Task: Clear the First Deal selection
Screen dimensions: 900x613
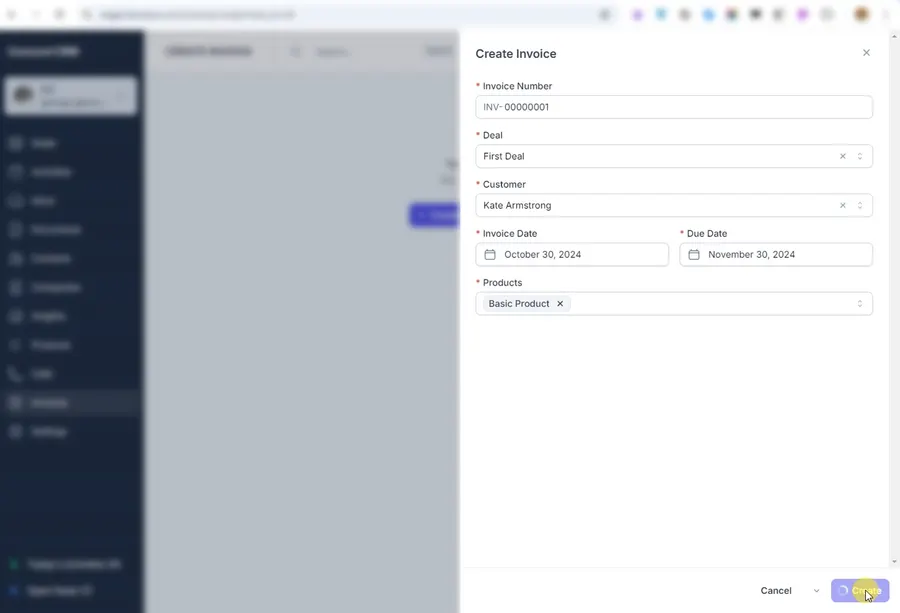Action: tap(843, 156)
